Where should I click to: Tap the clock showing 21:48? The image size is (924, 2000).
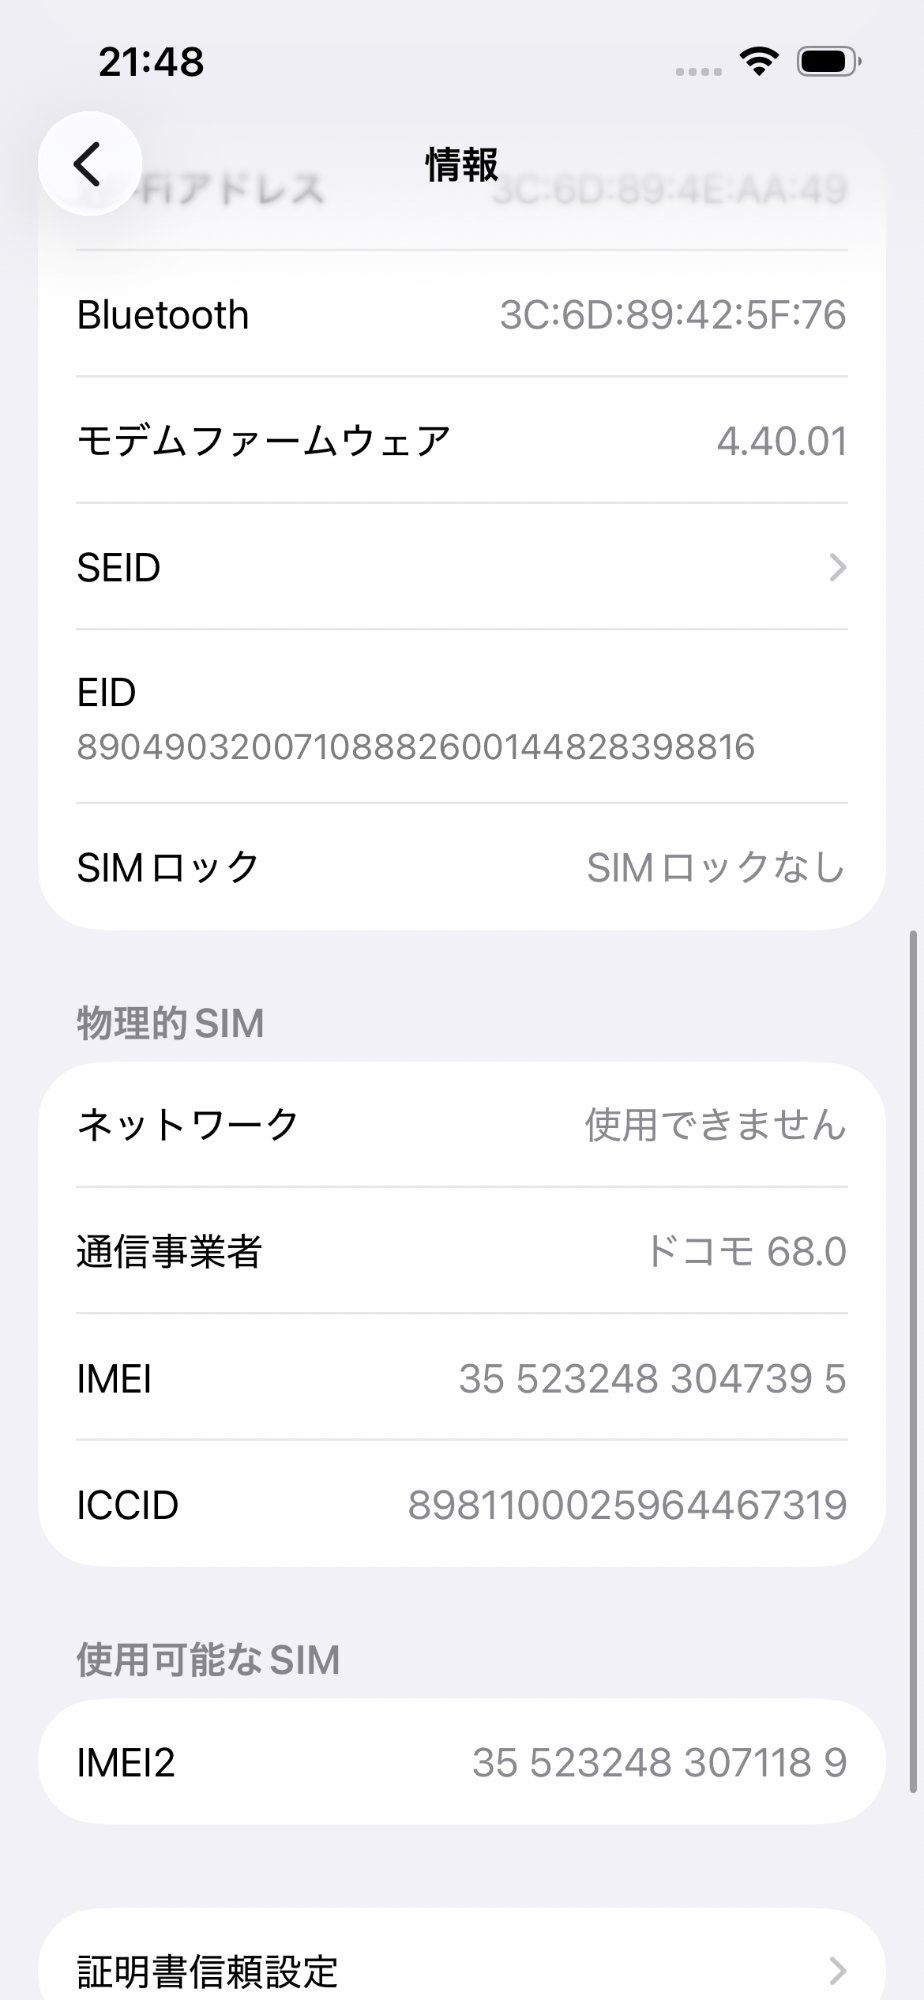coord(151,62)
